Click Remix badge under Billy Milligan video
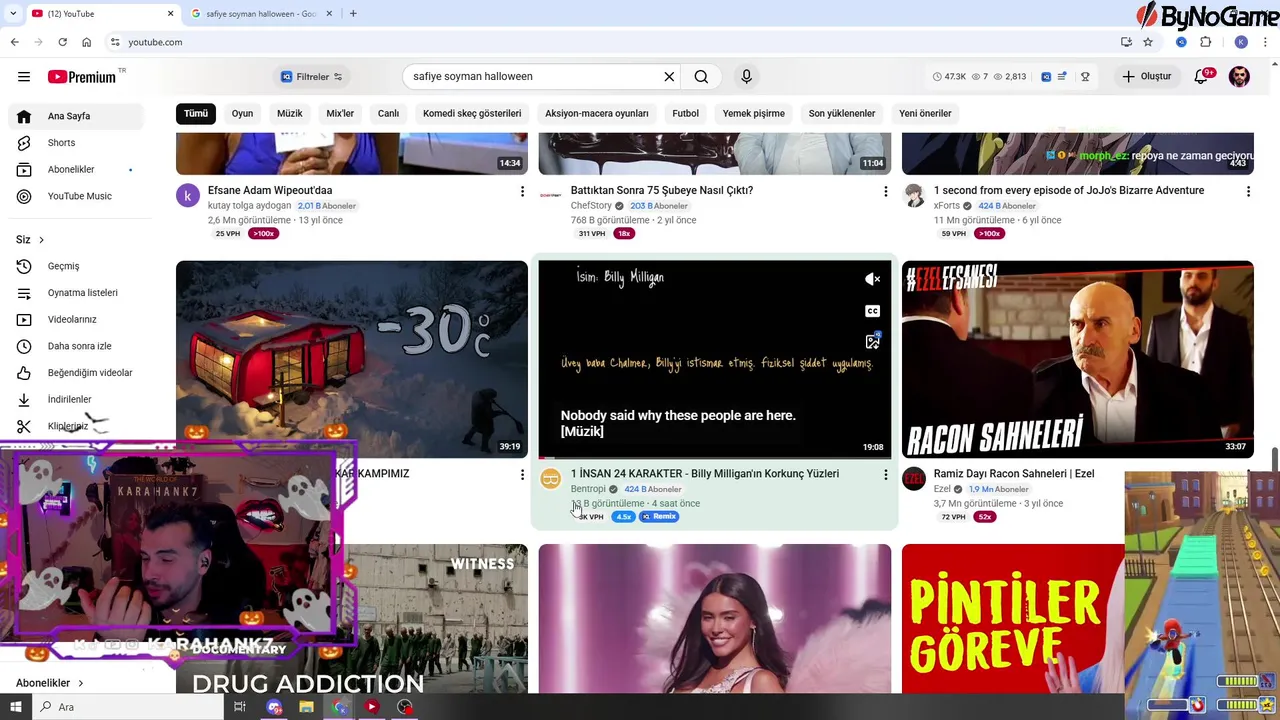Viewport: 1280px width, 720px height. 659,517
